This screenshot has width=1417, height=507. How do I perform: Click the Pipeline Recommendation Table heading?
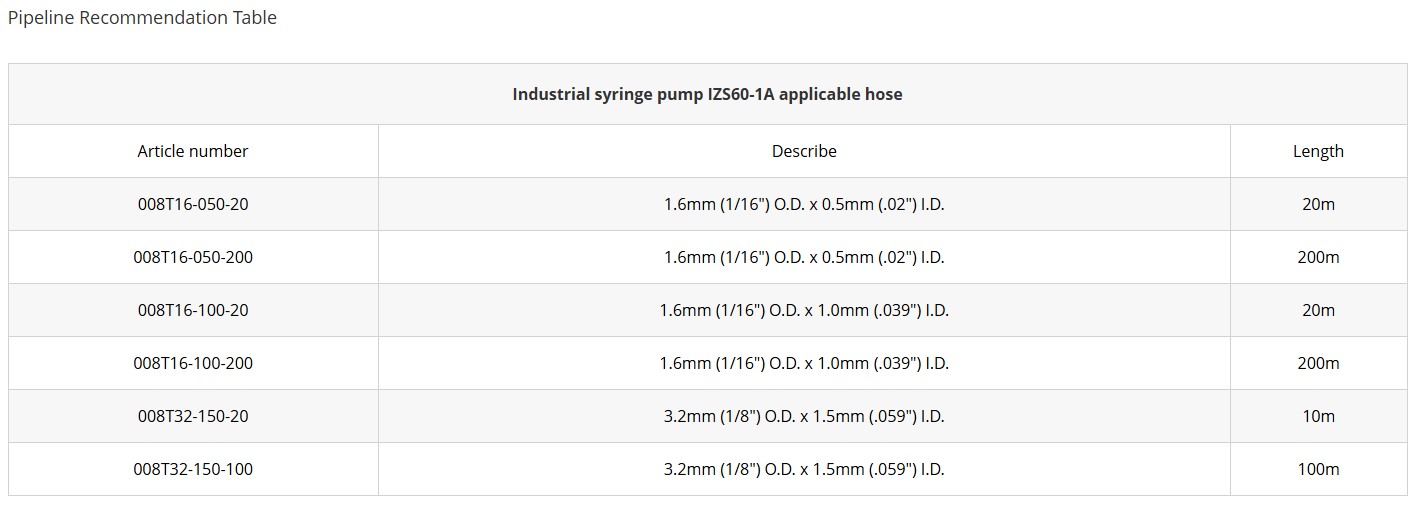pyautogui.click(x=142, y=18)
